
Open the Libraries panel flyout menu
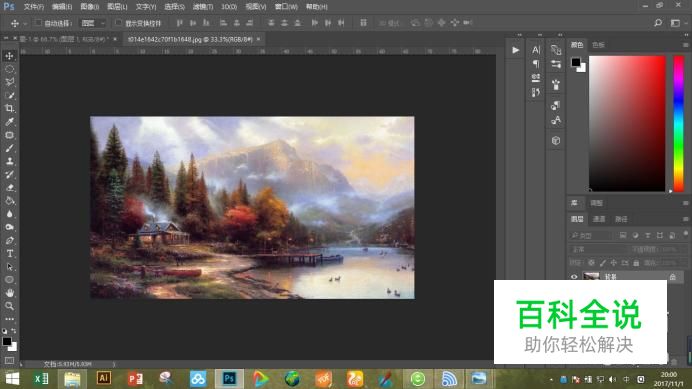tap(685, 203)
